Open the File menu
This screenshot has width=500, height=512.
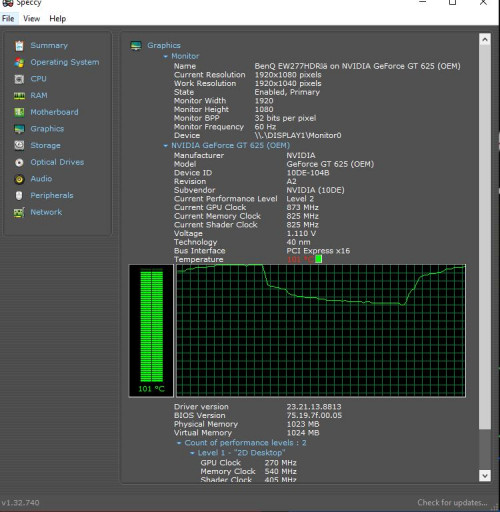pyautogui.click(x=8, y=19)
